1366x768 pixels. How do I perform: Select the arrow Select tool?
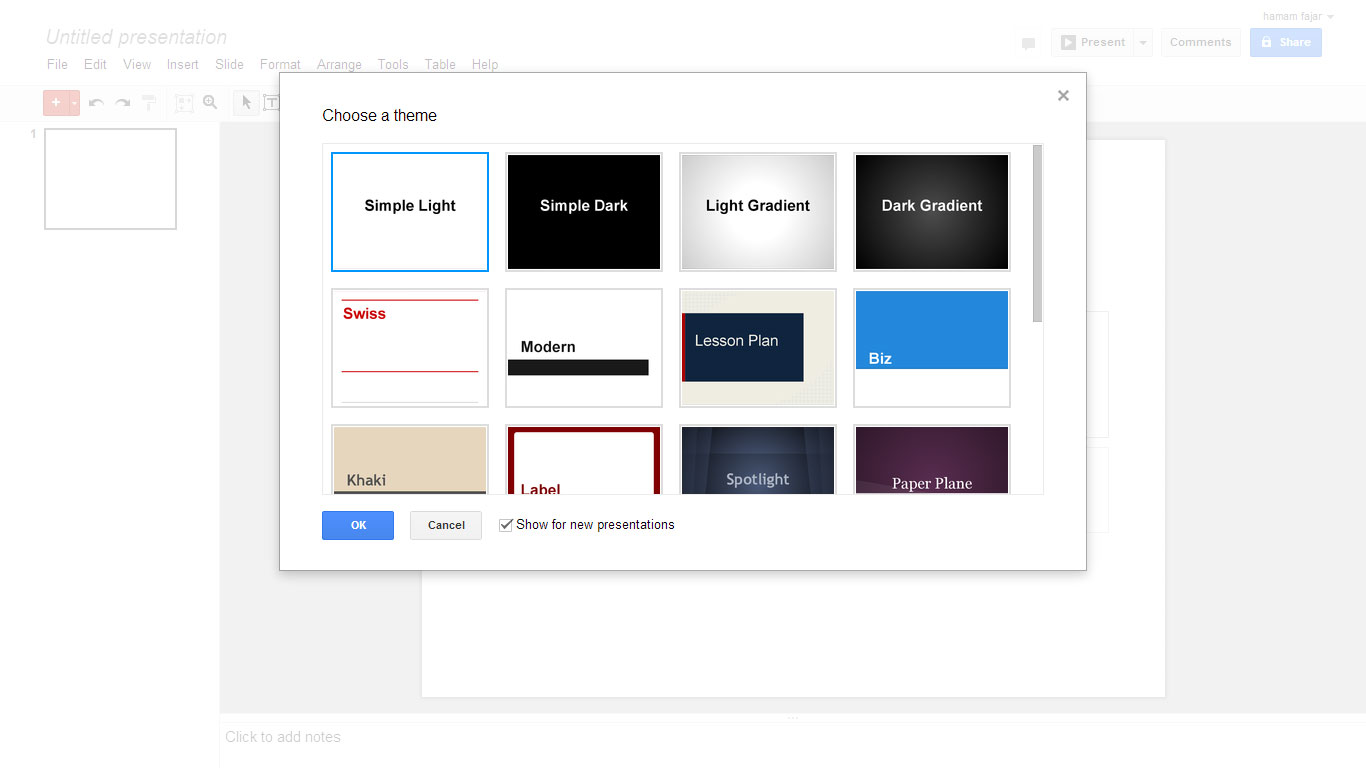point(246,102)
